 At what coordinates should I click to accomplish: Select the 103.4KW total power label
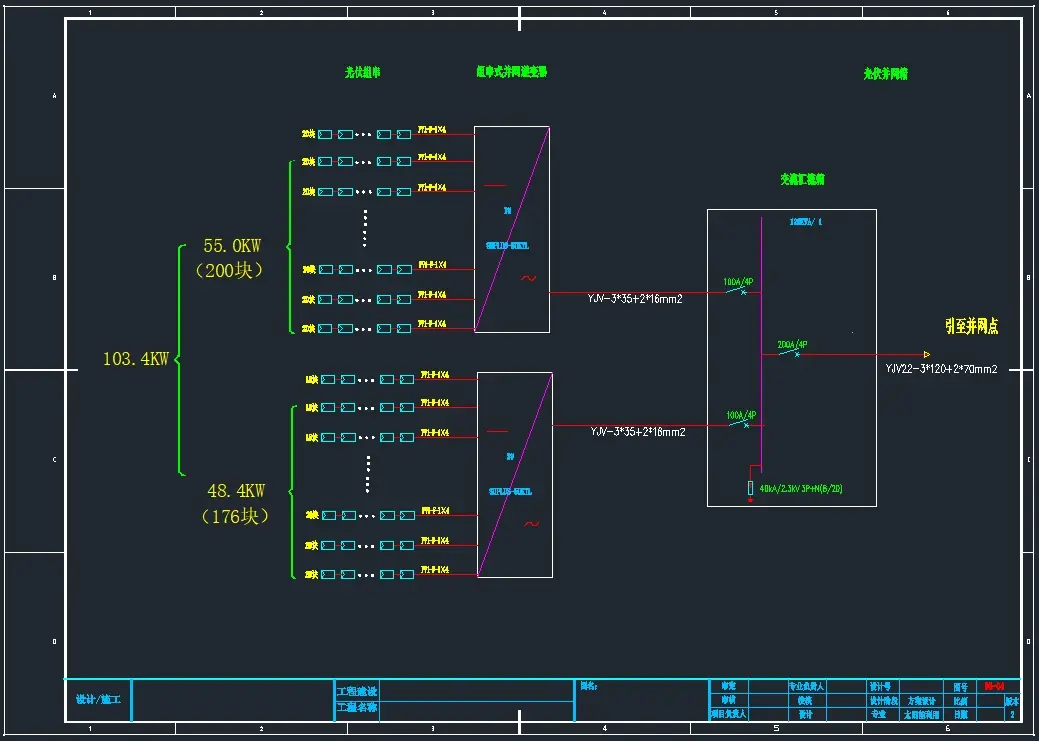click(x=136, y=359)
